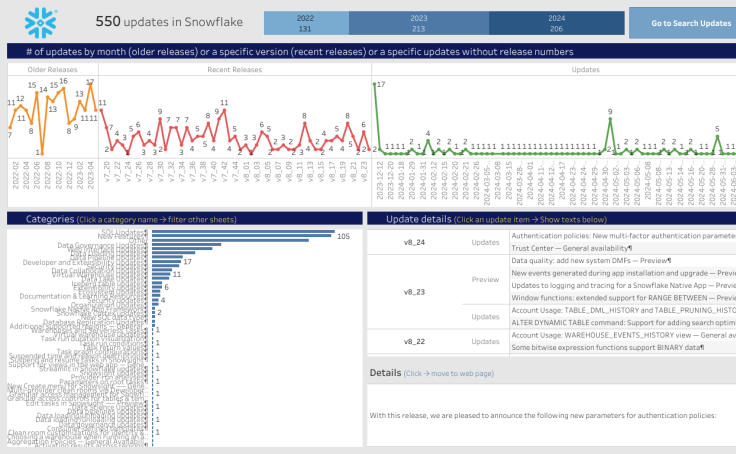Open Data quality: add new system DMFs item
This screenshot has width=736, height=454.
(x=591, y=261)
